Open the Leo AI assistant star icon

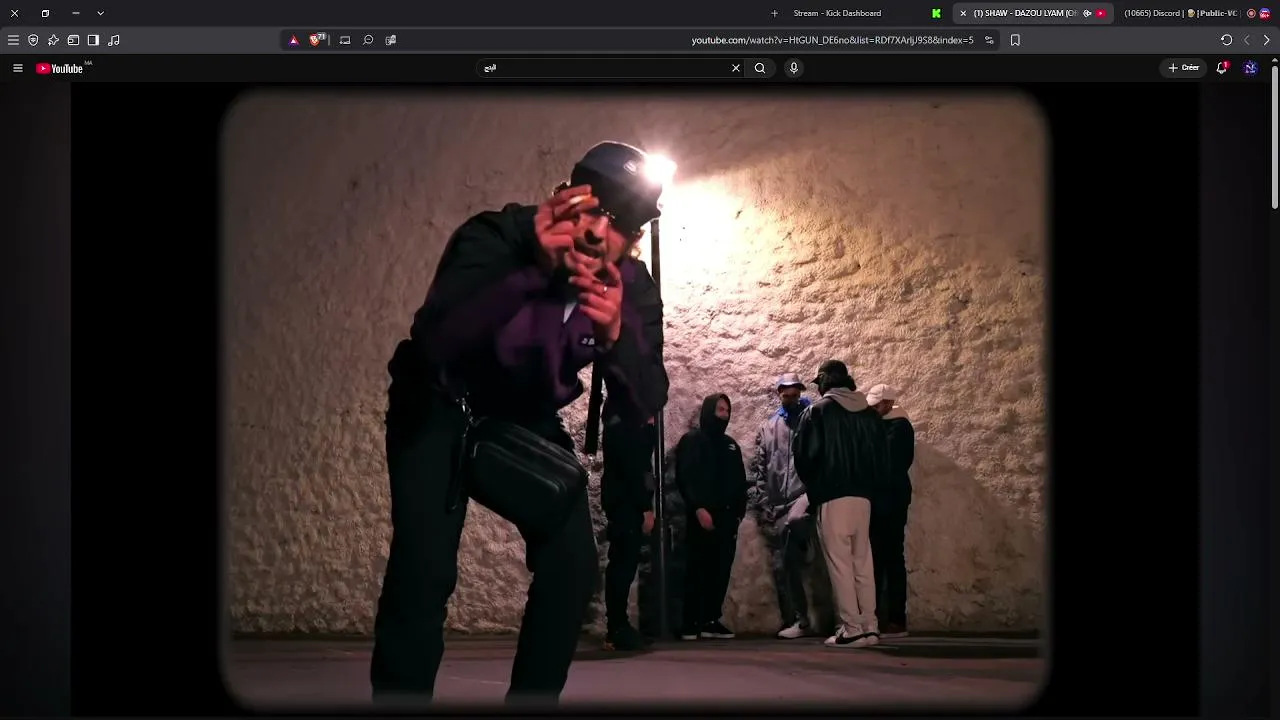pyautogui.click(x=53, y=40)
